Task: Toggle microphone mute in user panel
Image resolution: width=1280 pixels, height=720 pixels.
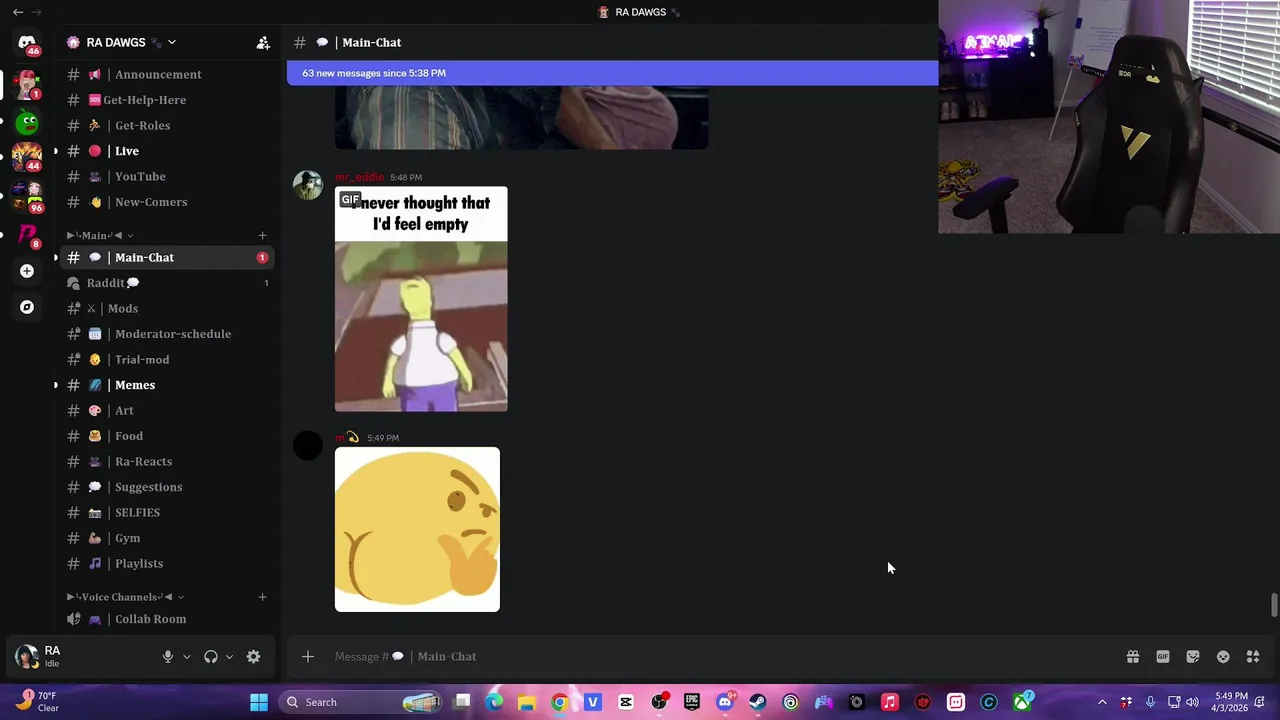Action: pos(168,657)
